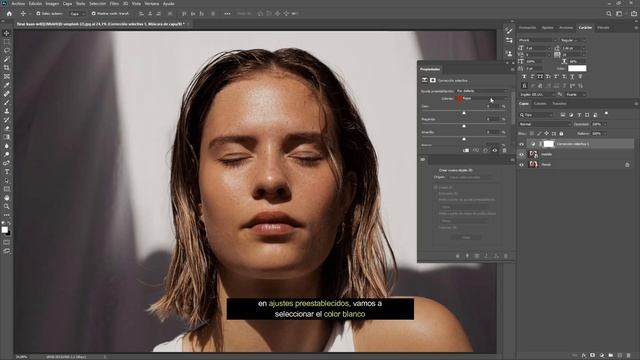The width and height of the screenshot is (640, 360).
Task: Hide the Fondo layer
Action: point(521,164)
